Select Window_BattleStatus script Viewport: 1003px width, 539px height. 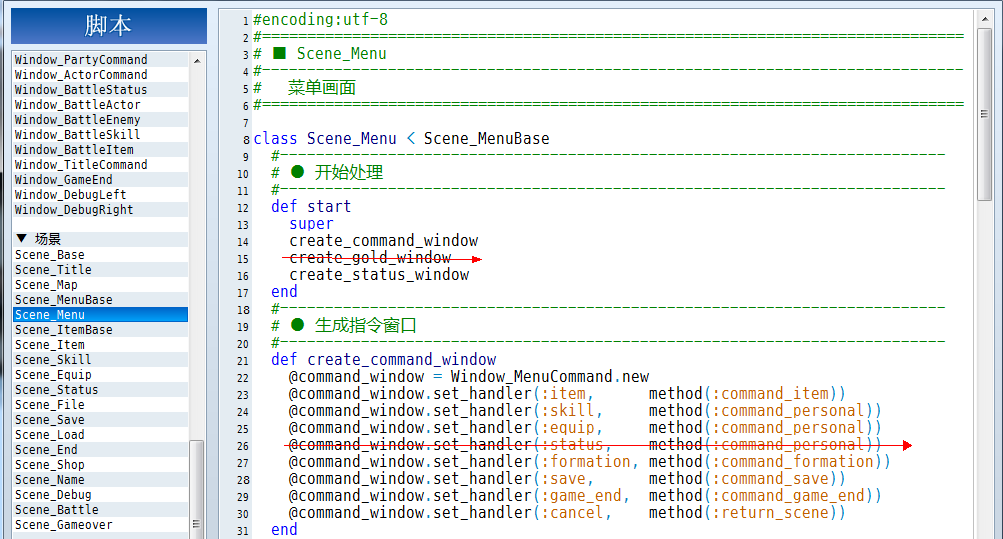(x=100, y=90)
